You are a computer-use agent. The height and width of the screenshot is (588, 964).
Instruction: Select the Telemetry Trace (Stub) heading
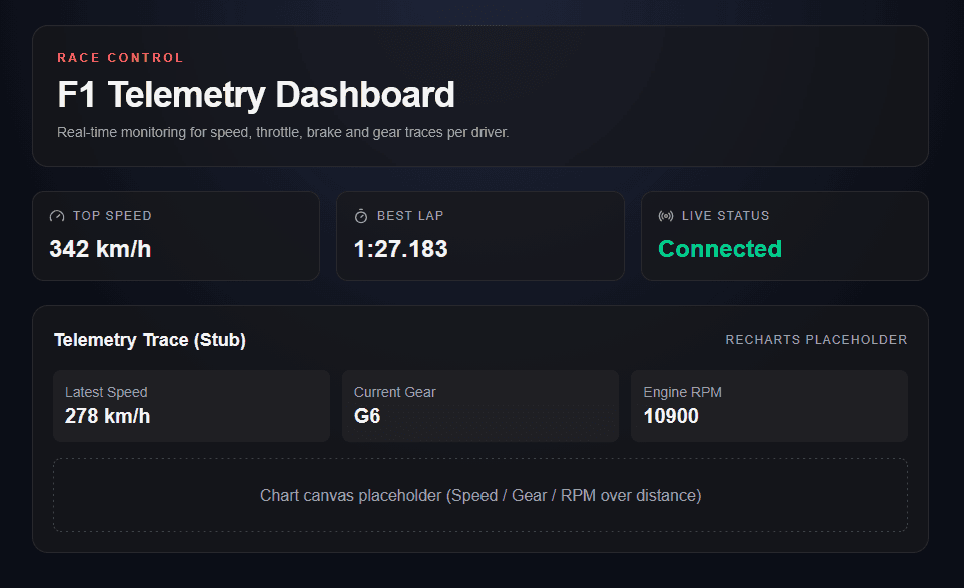pyautogui.click(x=150, y=339)
